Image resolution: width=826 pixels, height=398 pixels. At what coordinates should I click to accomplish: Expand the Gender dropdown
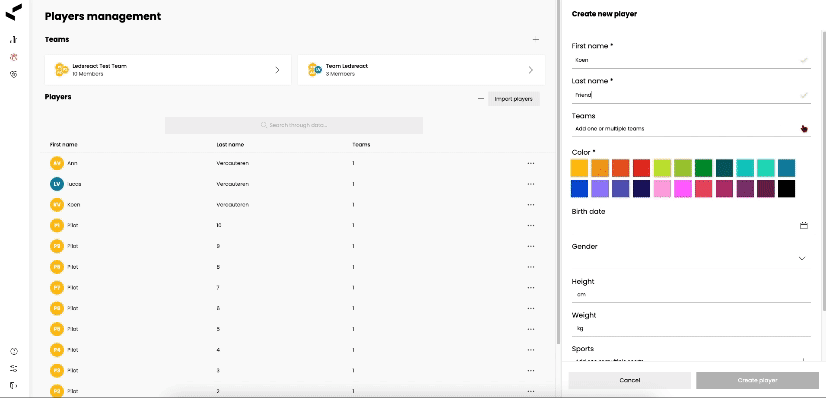(802, 258)
